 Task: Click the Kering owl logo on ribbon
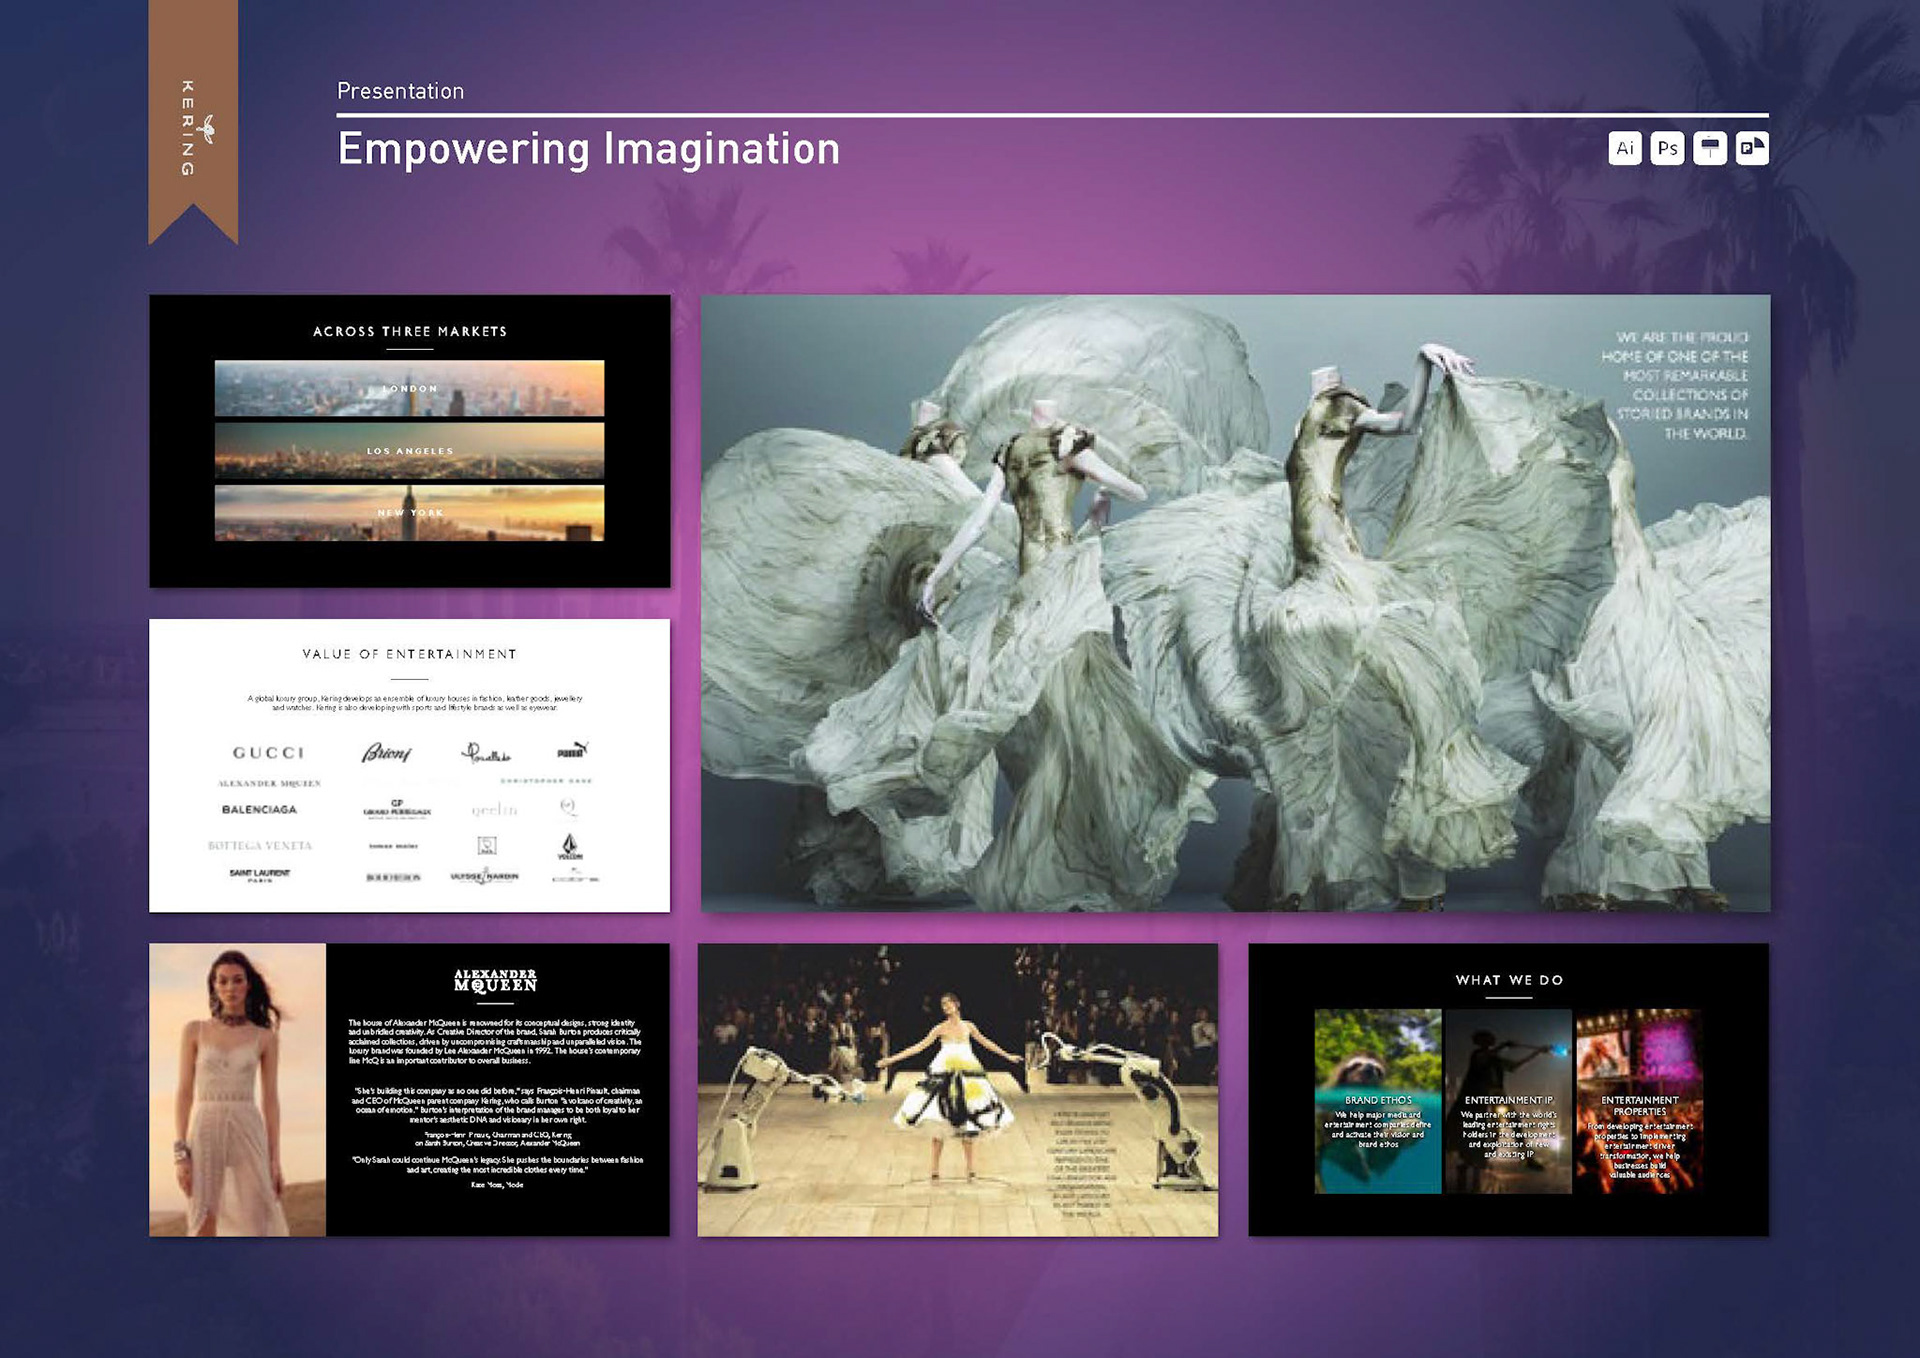pyautogui.click(x=207, y=129)
